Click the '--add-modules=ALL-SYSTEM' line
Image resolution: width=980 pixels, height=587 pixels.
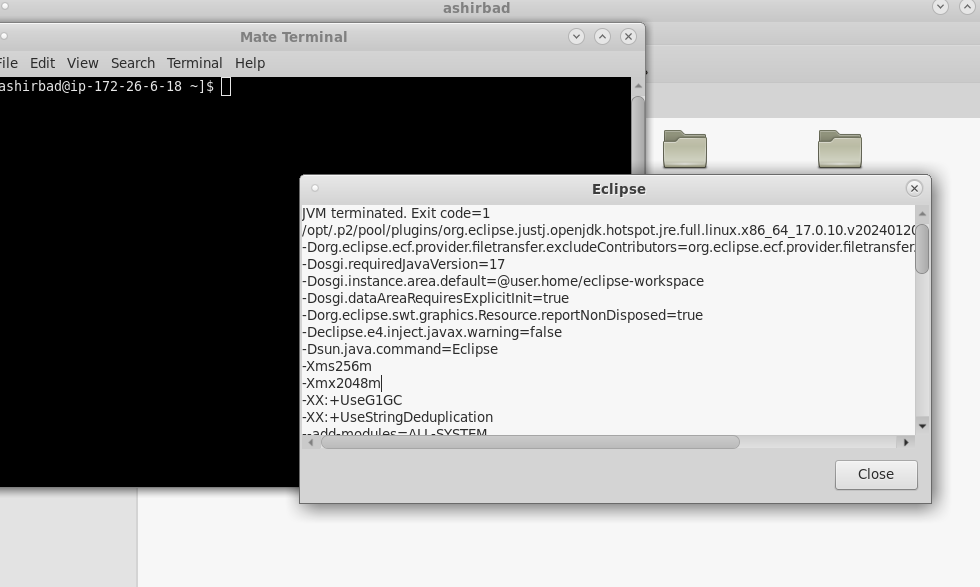pos(394,431)
